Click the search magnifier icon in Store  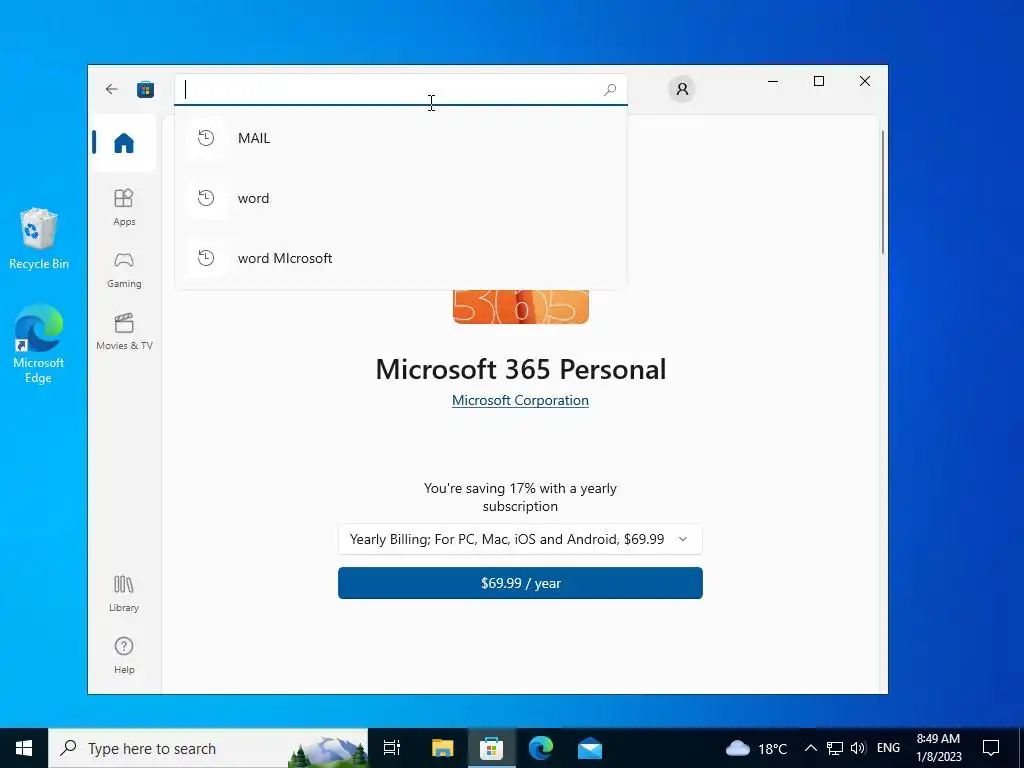610,89
